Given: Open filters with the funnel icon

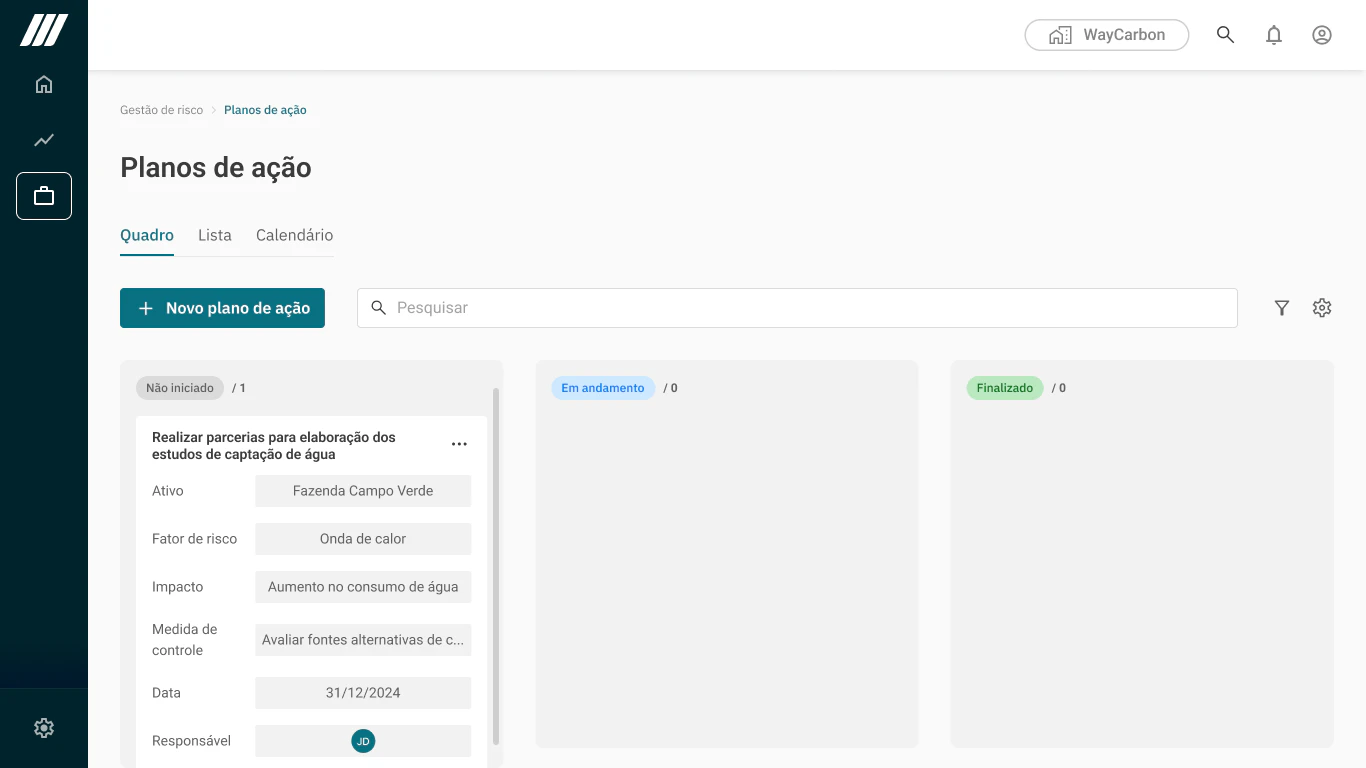Looking at the screenshot, I should [1282, 308].
